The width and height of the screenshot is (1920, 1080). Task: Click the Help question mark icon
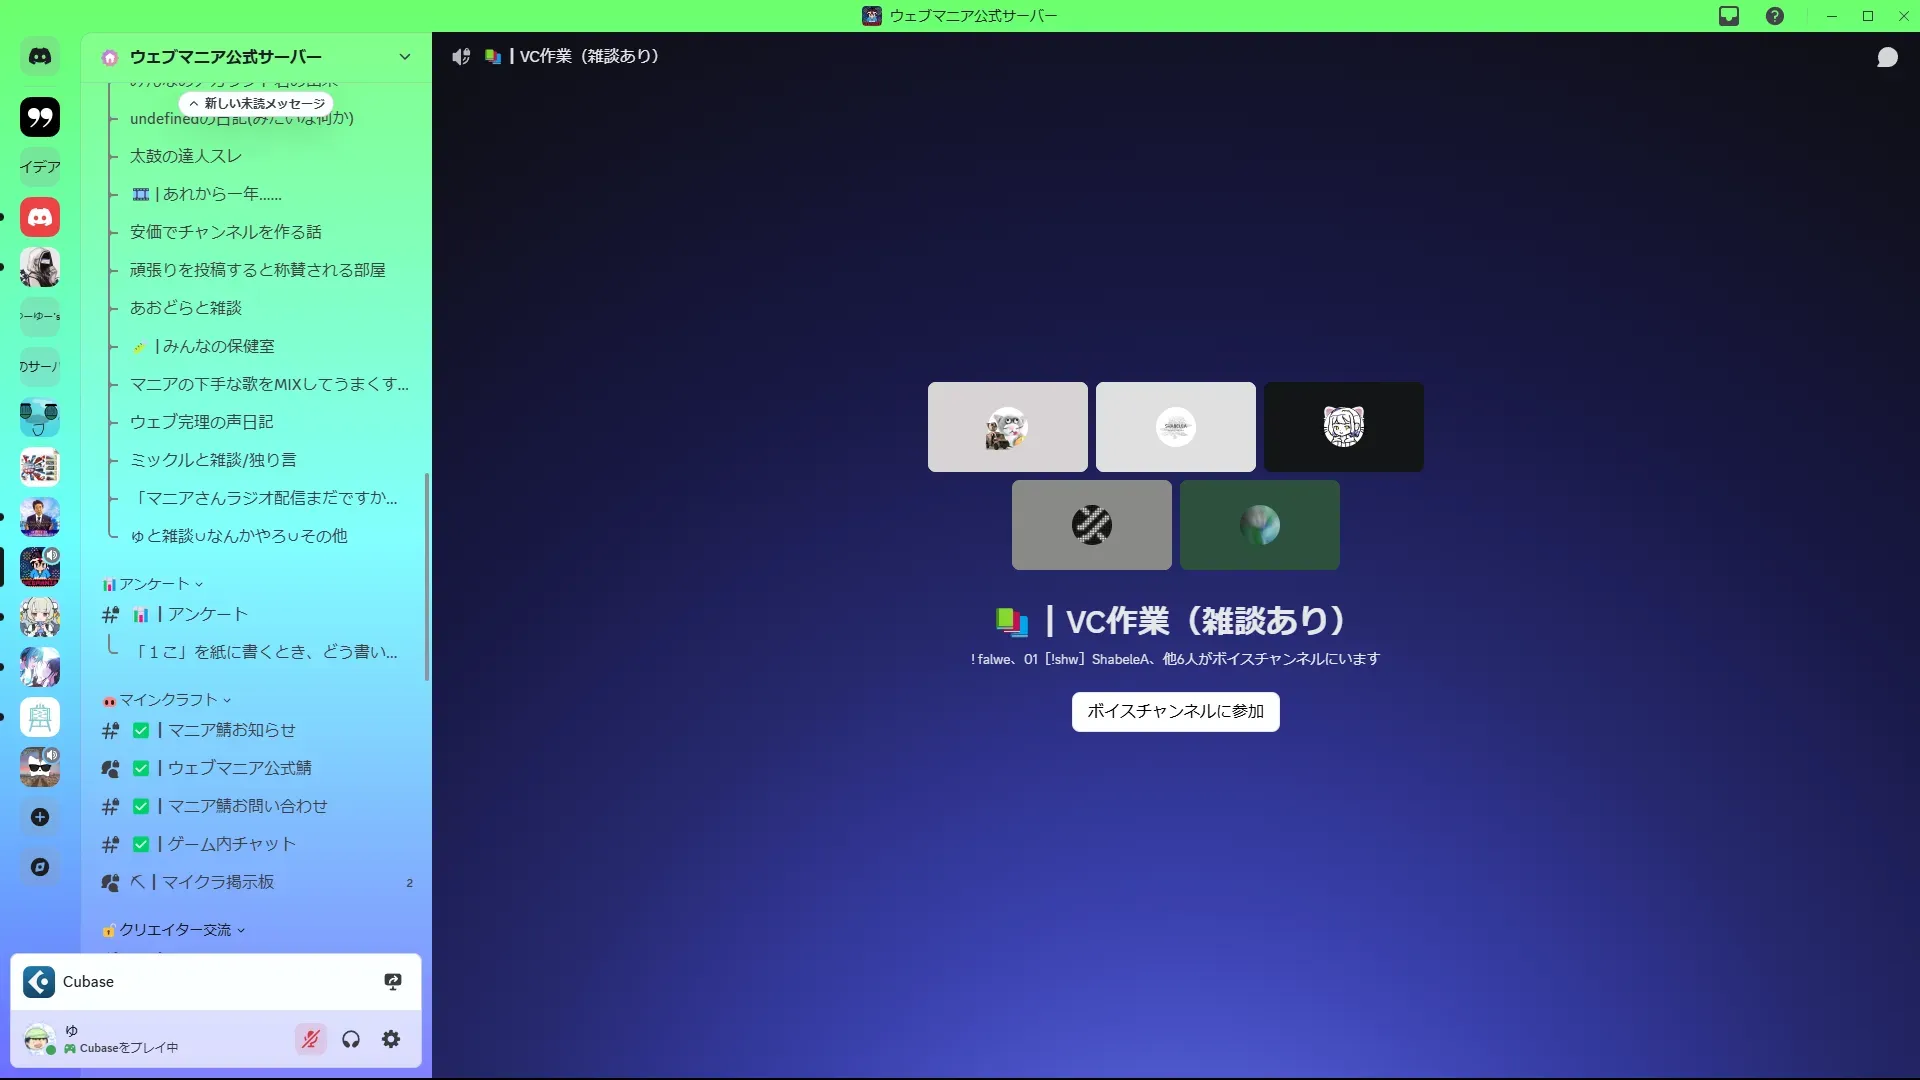tap(1775, 16)
